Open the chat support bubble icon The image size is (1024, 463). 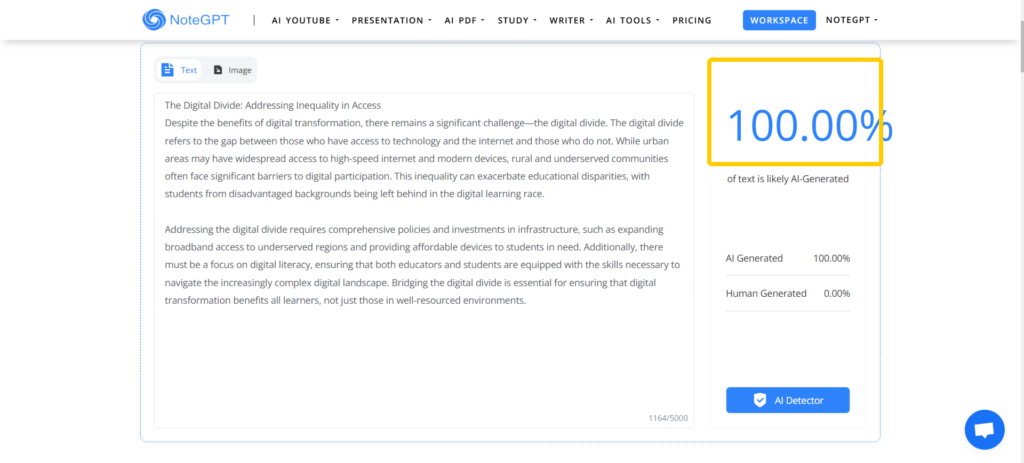tap(984, 429)
